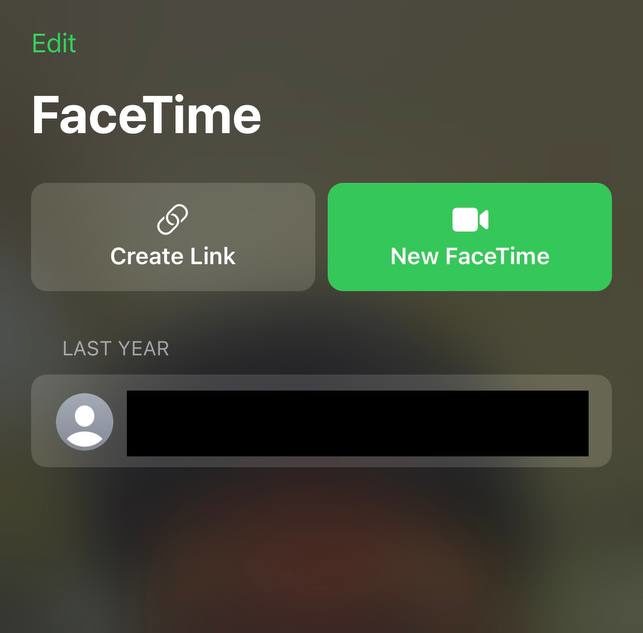The height and width of the screenshot is (633, 643).
Task: Open the Create Link button
Action: [x=173, y=237]
